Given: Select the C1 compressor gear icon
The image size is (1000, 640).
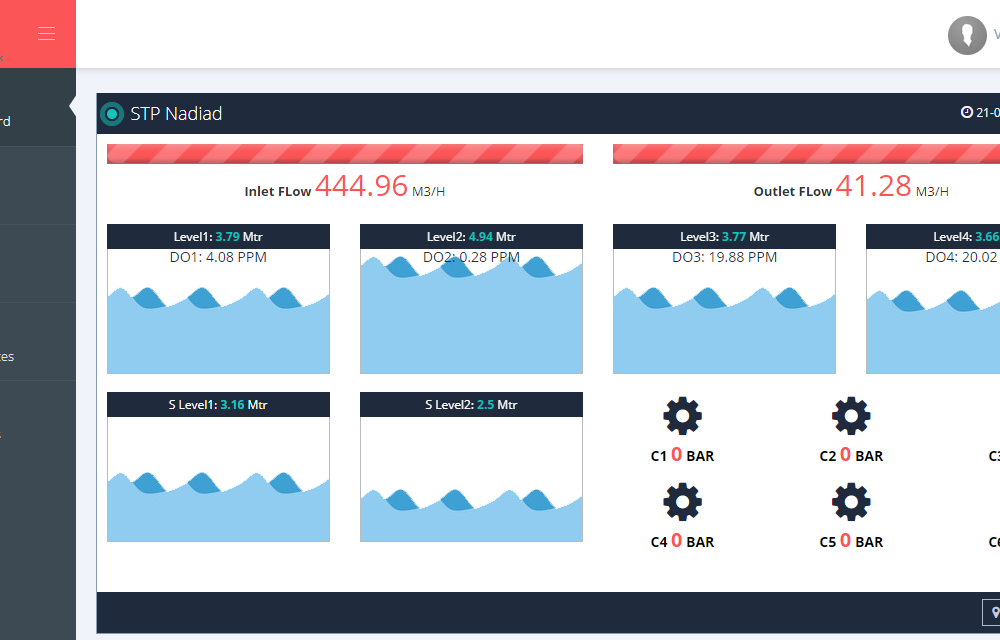Looking at the screenshot, I should click(x=682, y=416).
